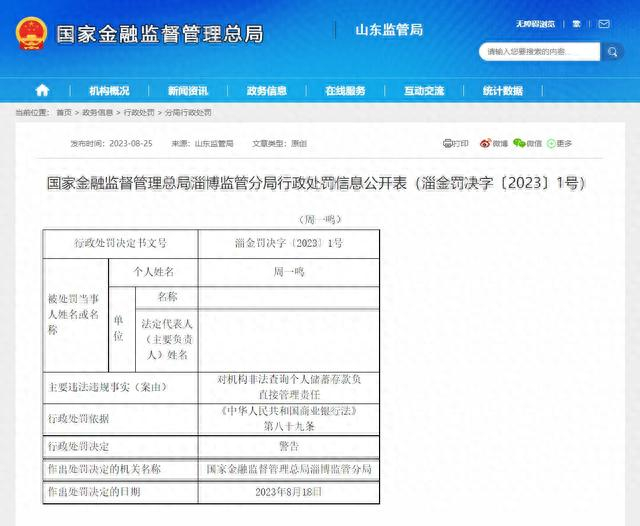Viewport: 640px width, 526px height.
Task: Click the 个人姓名 label cell
Action: tap(153, 272)
